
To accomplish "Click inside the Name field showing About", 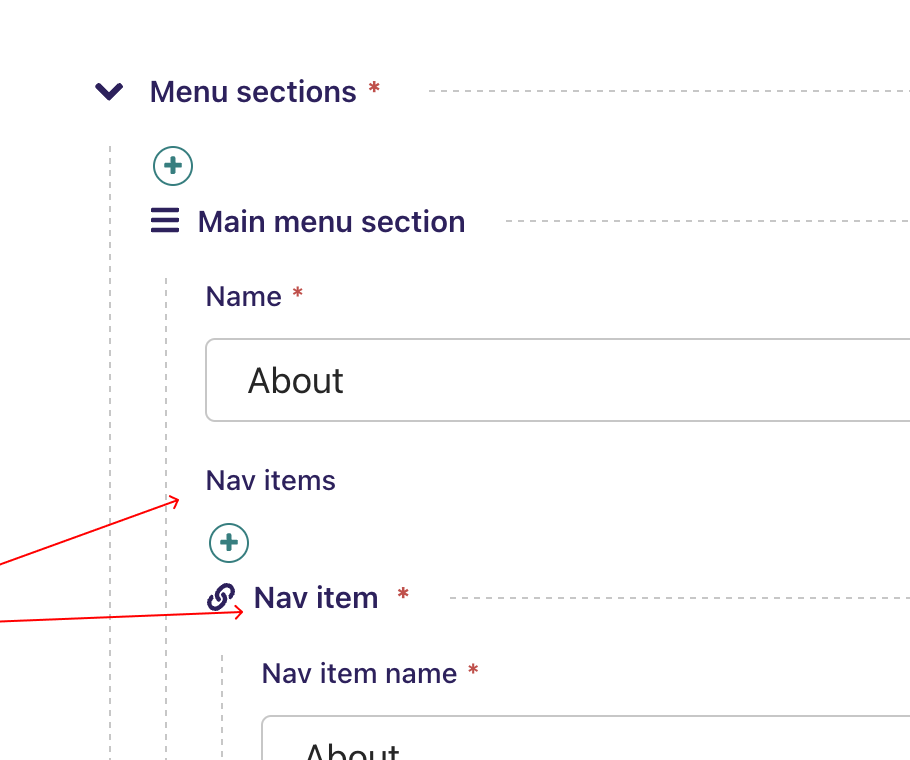I will click(500, 380).
